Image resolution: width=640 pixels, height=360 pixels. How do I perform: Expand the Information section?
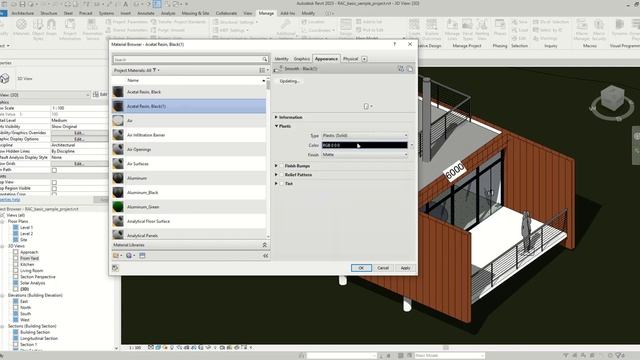[x=276, y=117]
